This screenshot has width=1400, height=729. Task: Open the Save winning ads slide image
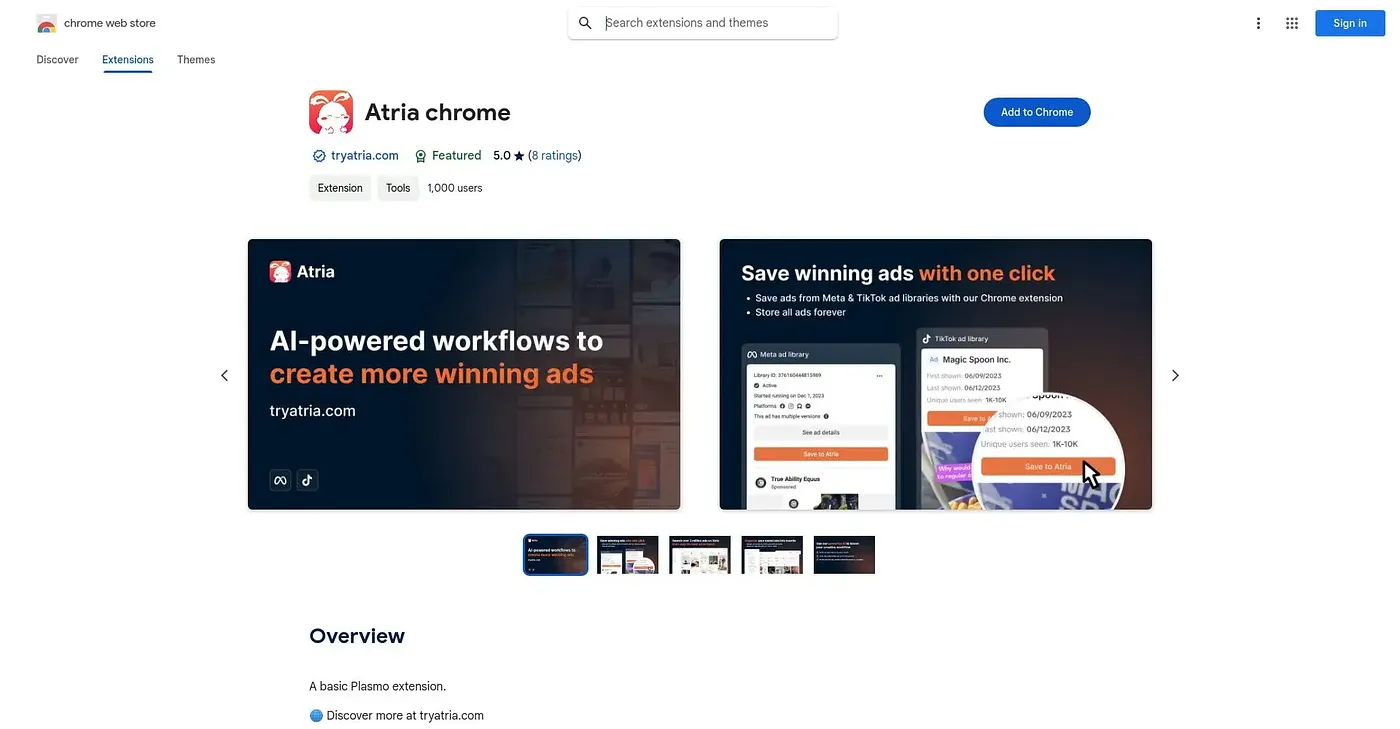936,374
